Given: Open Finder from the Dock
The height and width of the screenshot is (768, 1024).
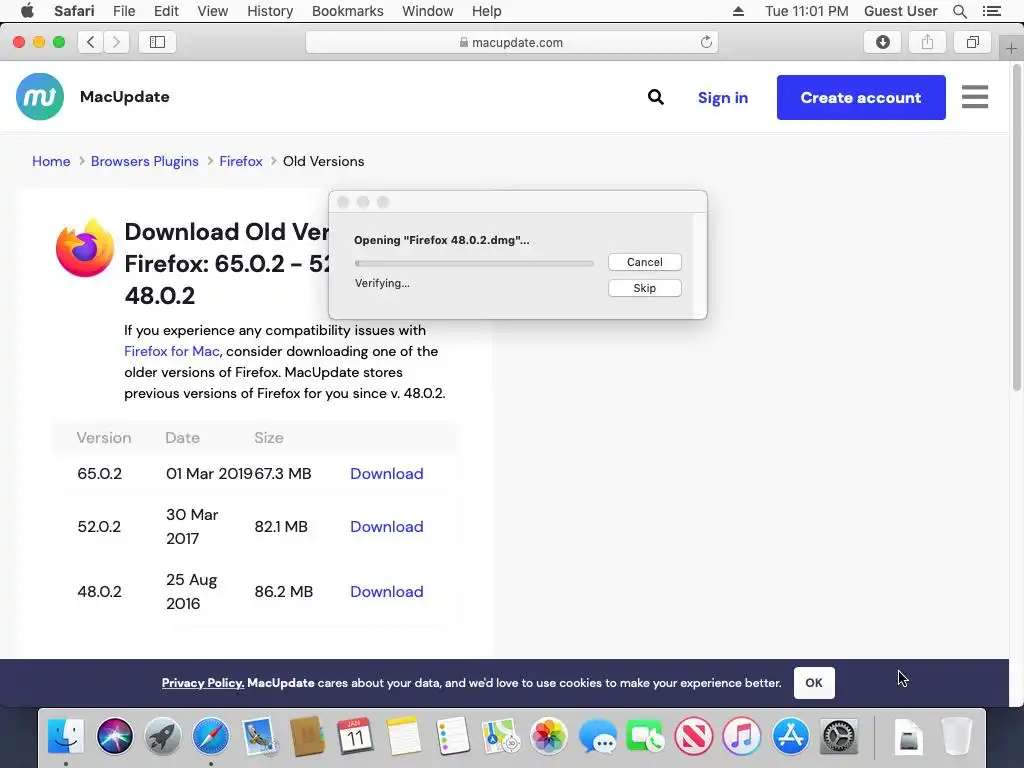Looking at the screenshot, I should [66, 736].
